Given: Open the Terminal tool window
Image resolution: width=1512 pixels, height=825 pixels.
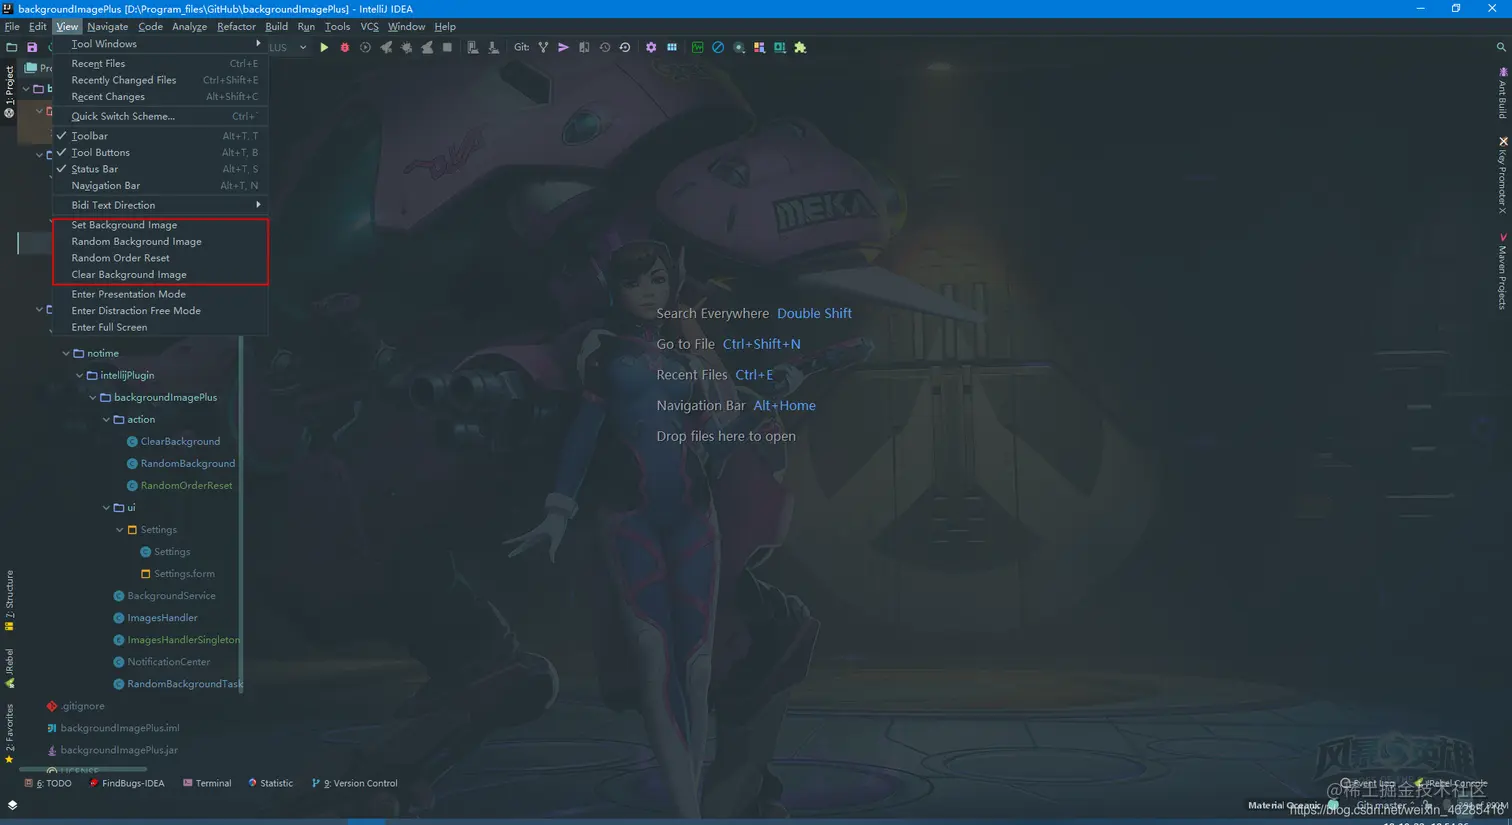Looking at the screenshot, I should pos(207,783).
